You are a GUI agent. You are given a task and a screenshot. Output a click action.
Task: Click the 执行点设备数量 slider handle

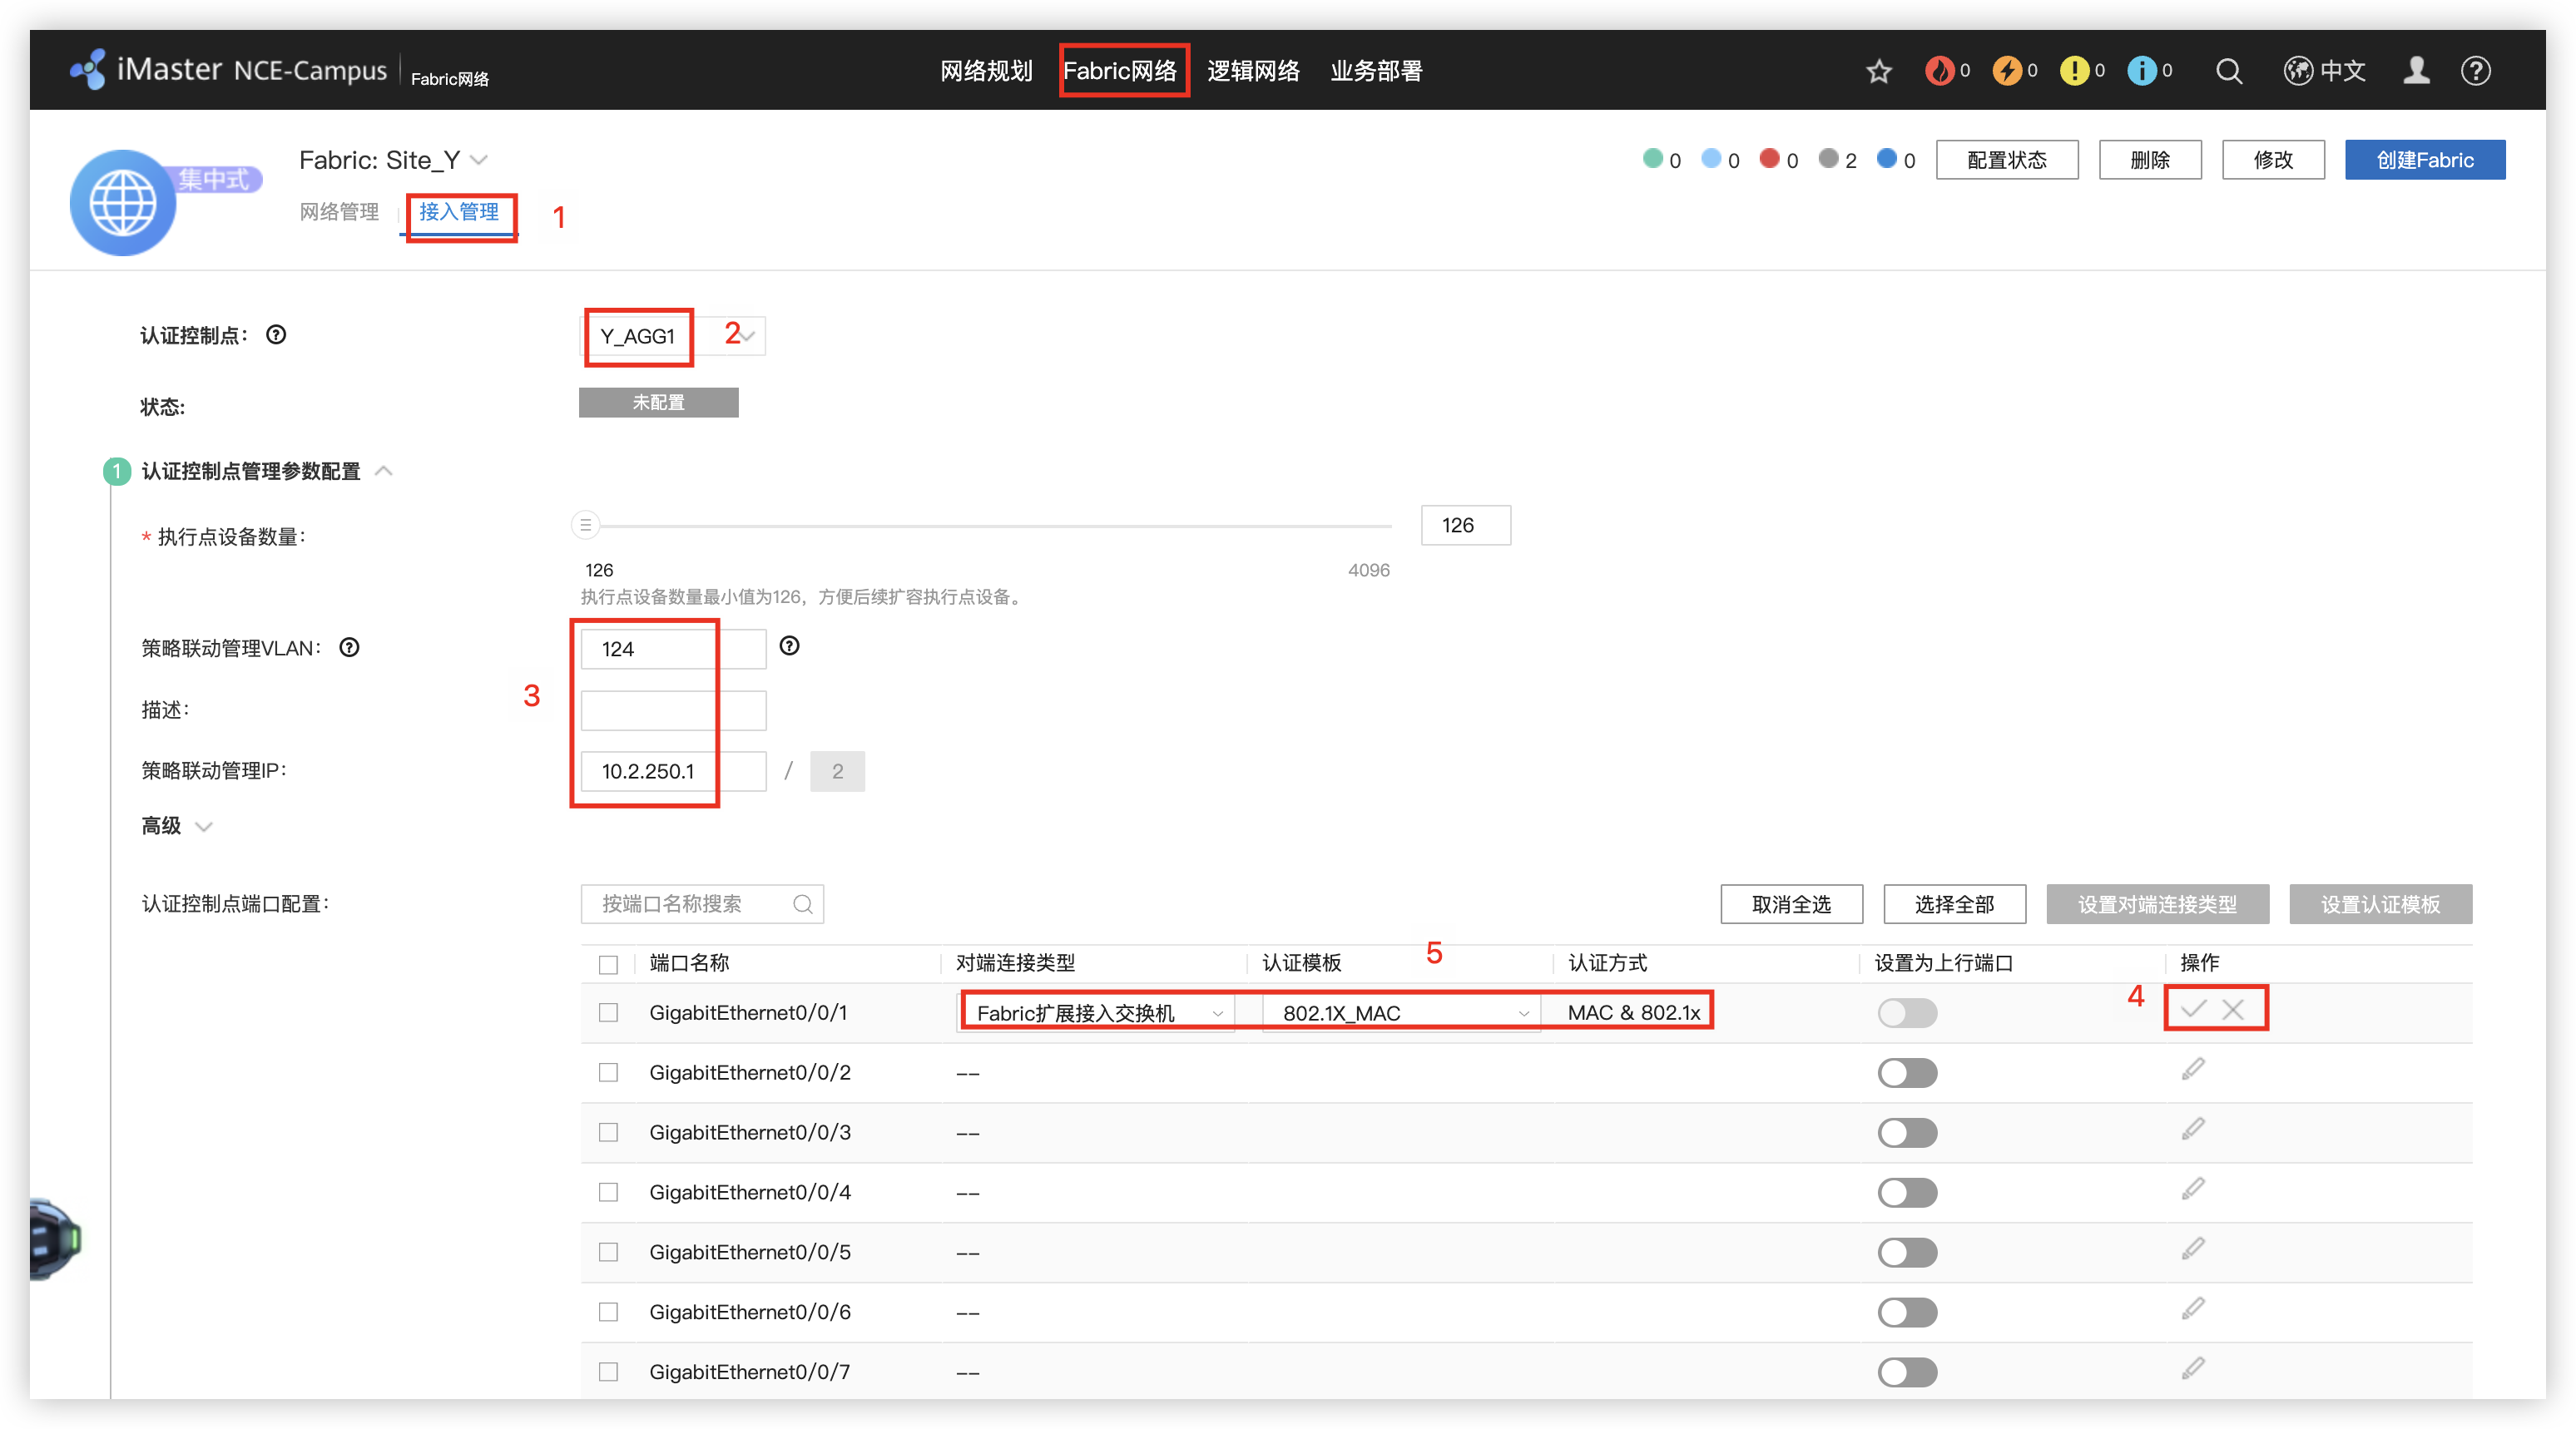pyautogui.click(x=586, y=525)
